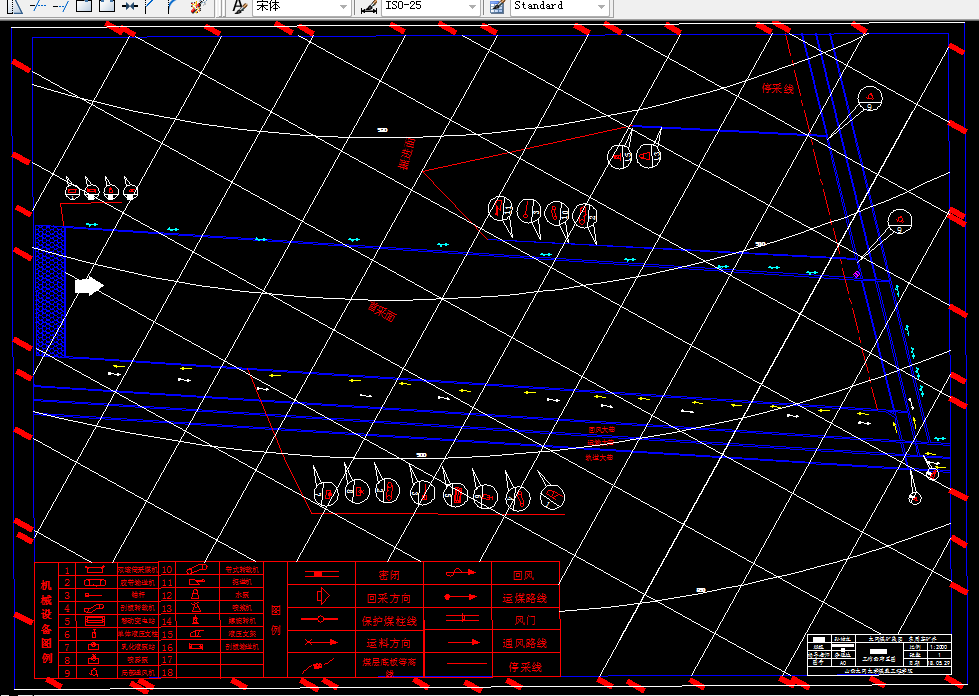
Task: Select the Join tool with facing arrows
Action: 129,6
